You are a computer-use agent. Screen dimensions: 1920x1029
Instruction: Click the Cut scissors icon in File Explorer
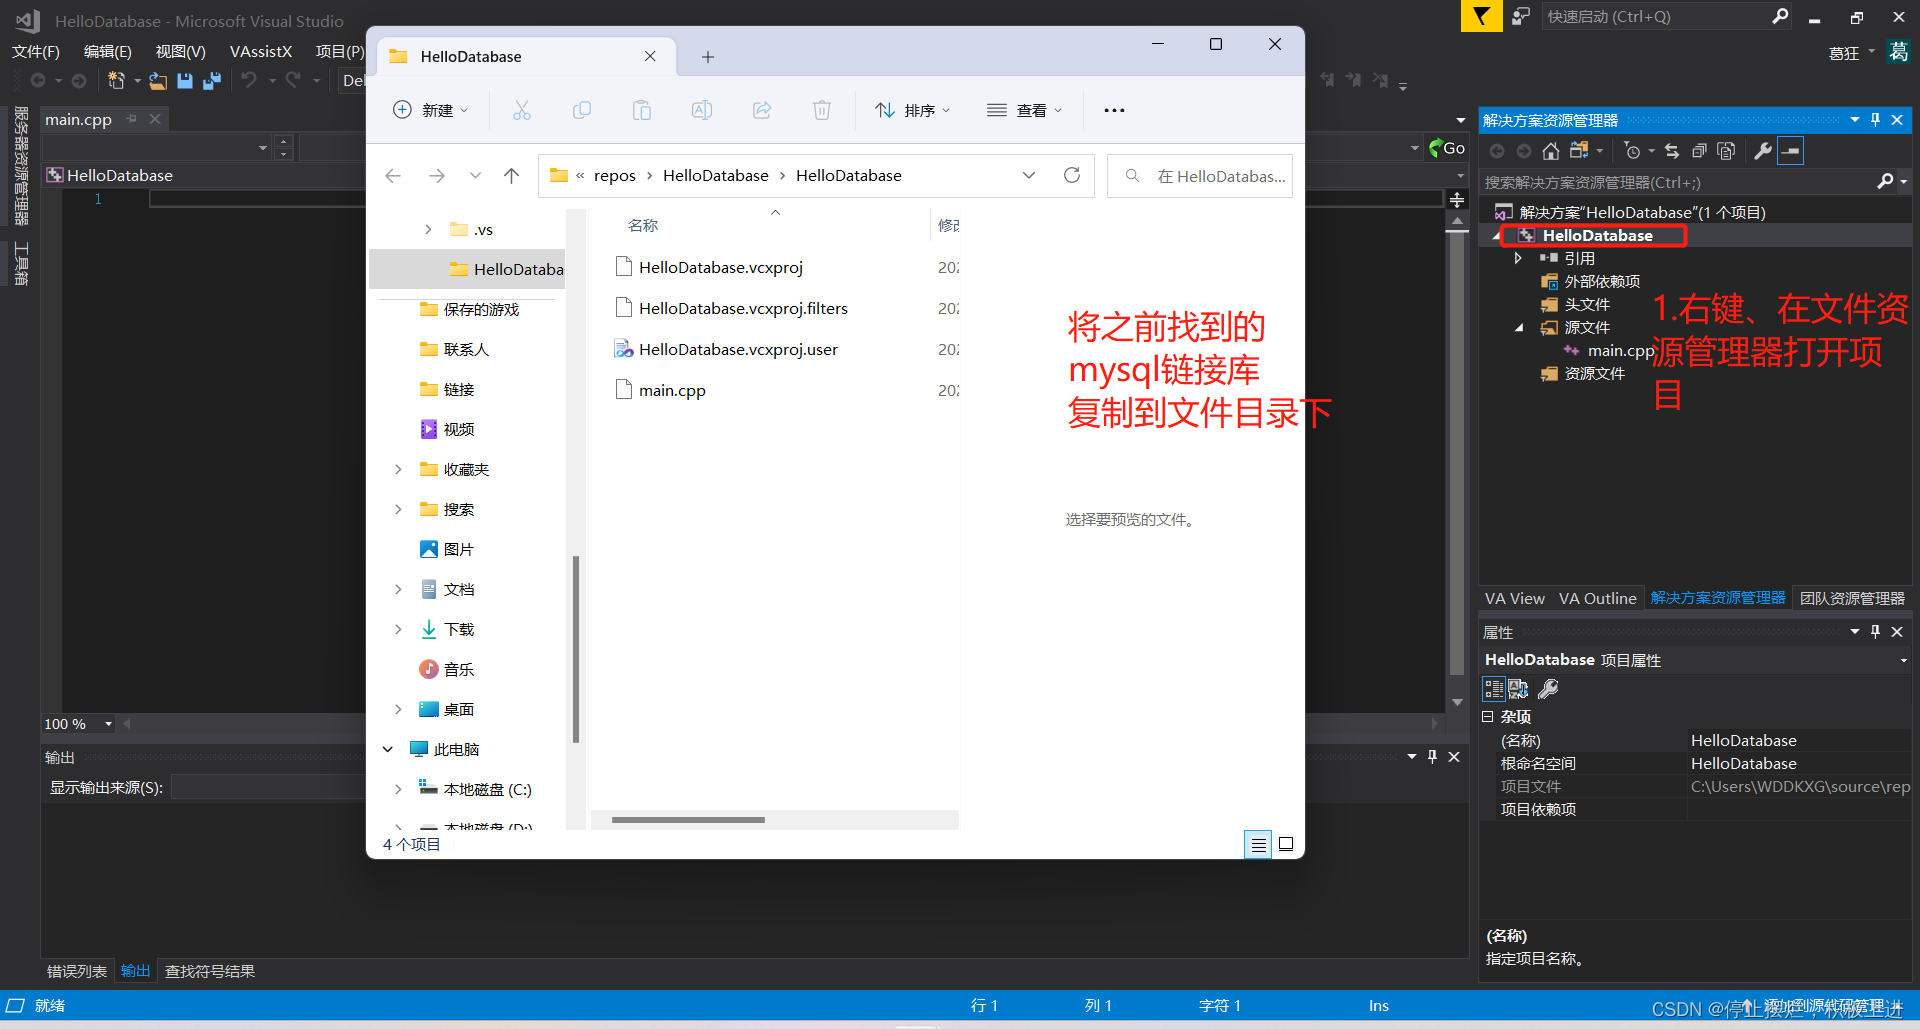[x=522, y=110]
